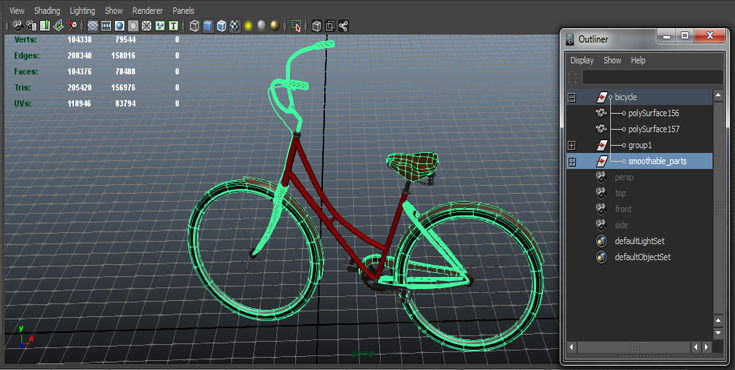
Task: Open Camera Attributes from panel toolbar
Action: pyautogui.click(x=31, y=26)
